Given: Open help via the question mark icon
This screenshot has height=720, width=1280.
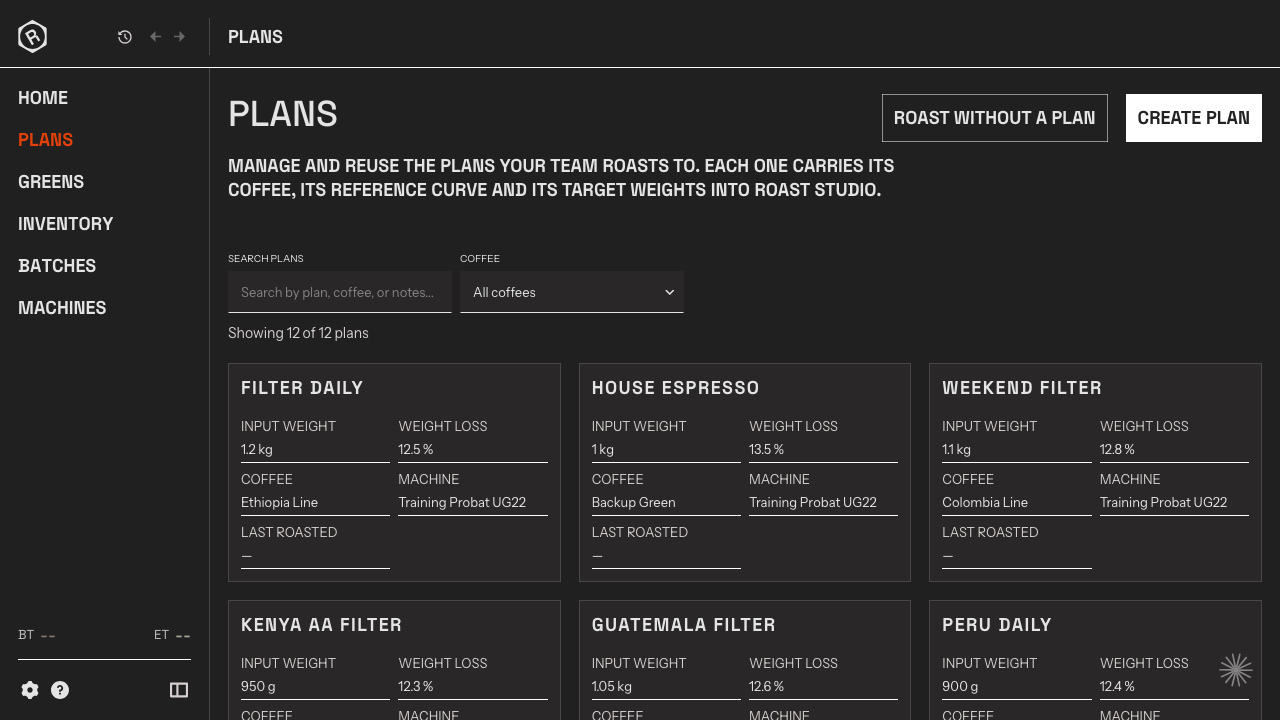Looking at the screenshot, I should (60, 690).
